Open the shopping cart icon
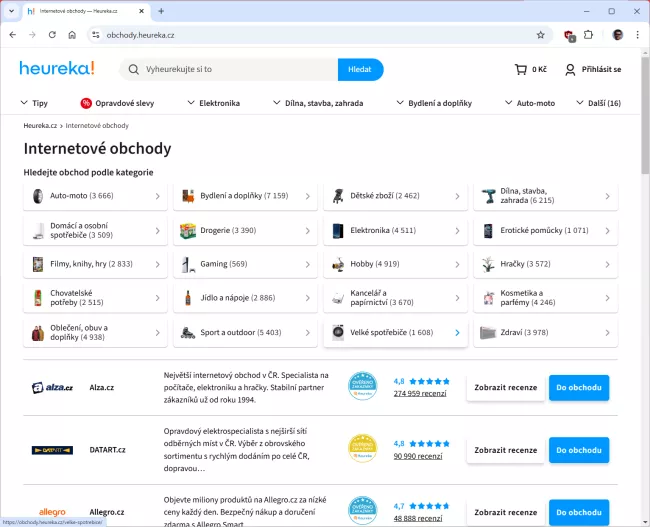 pyautogui.click(x=520, y=70)
